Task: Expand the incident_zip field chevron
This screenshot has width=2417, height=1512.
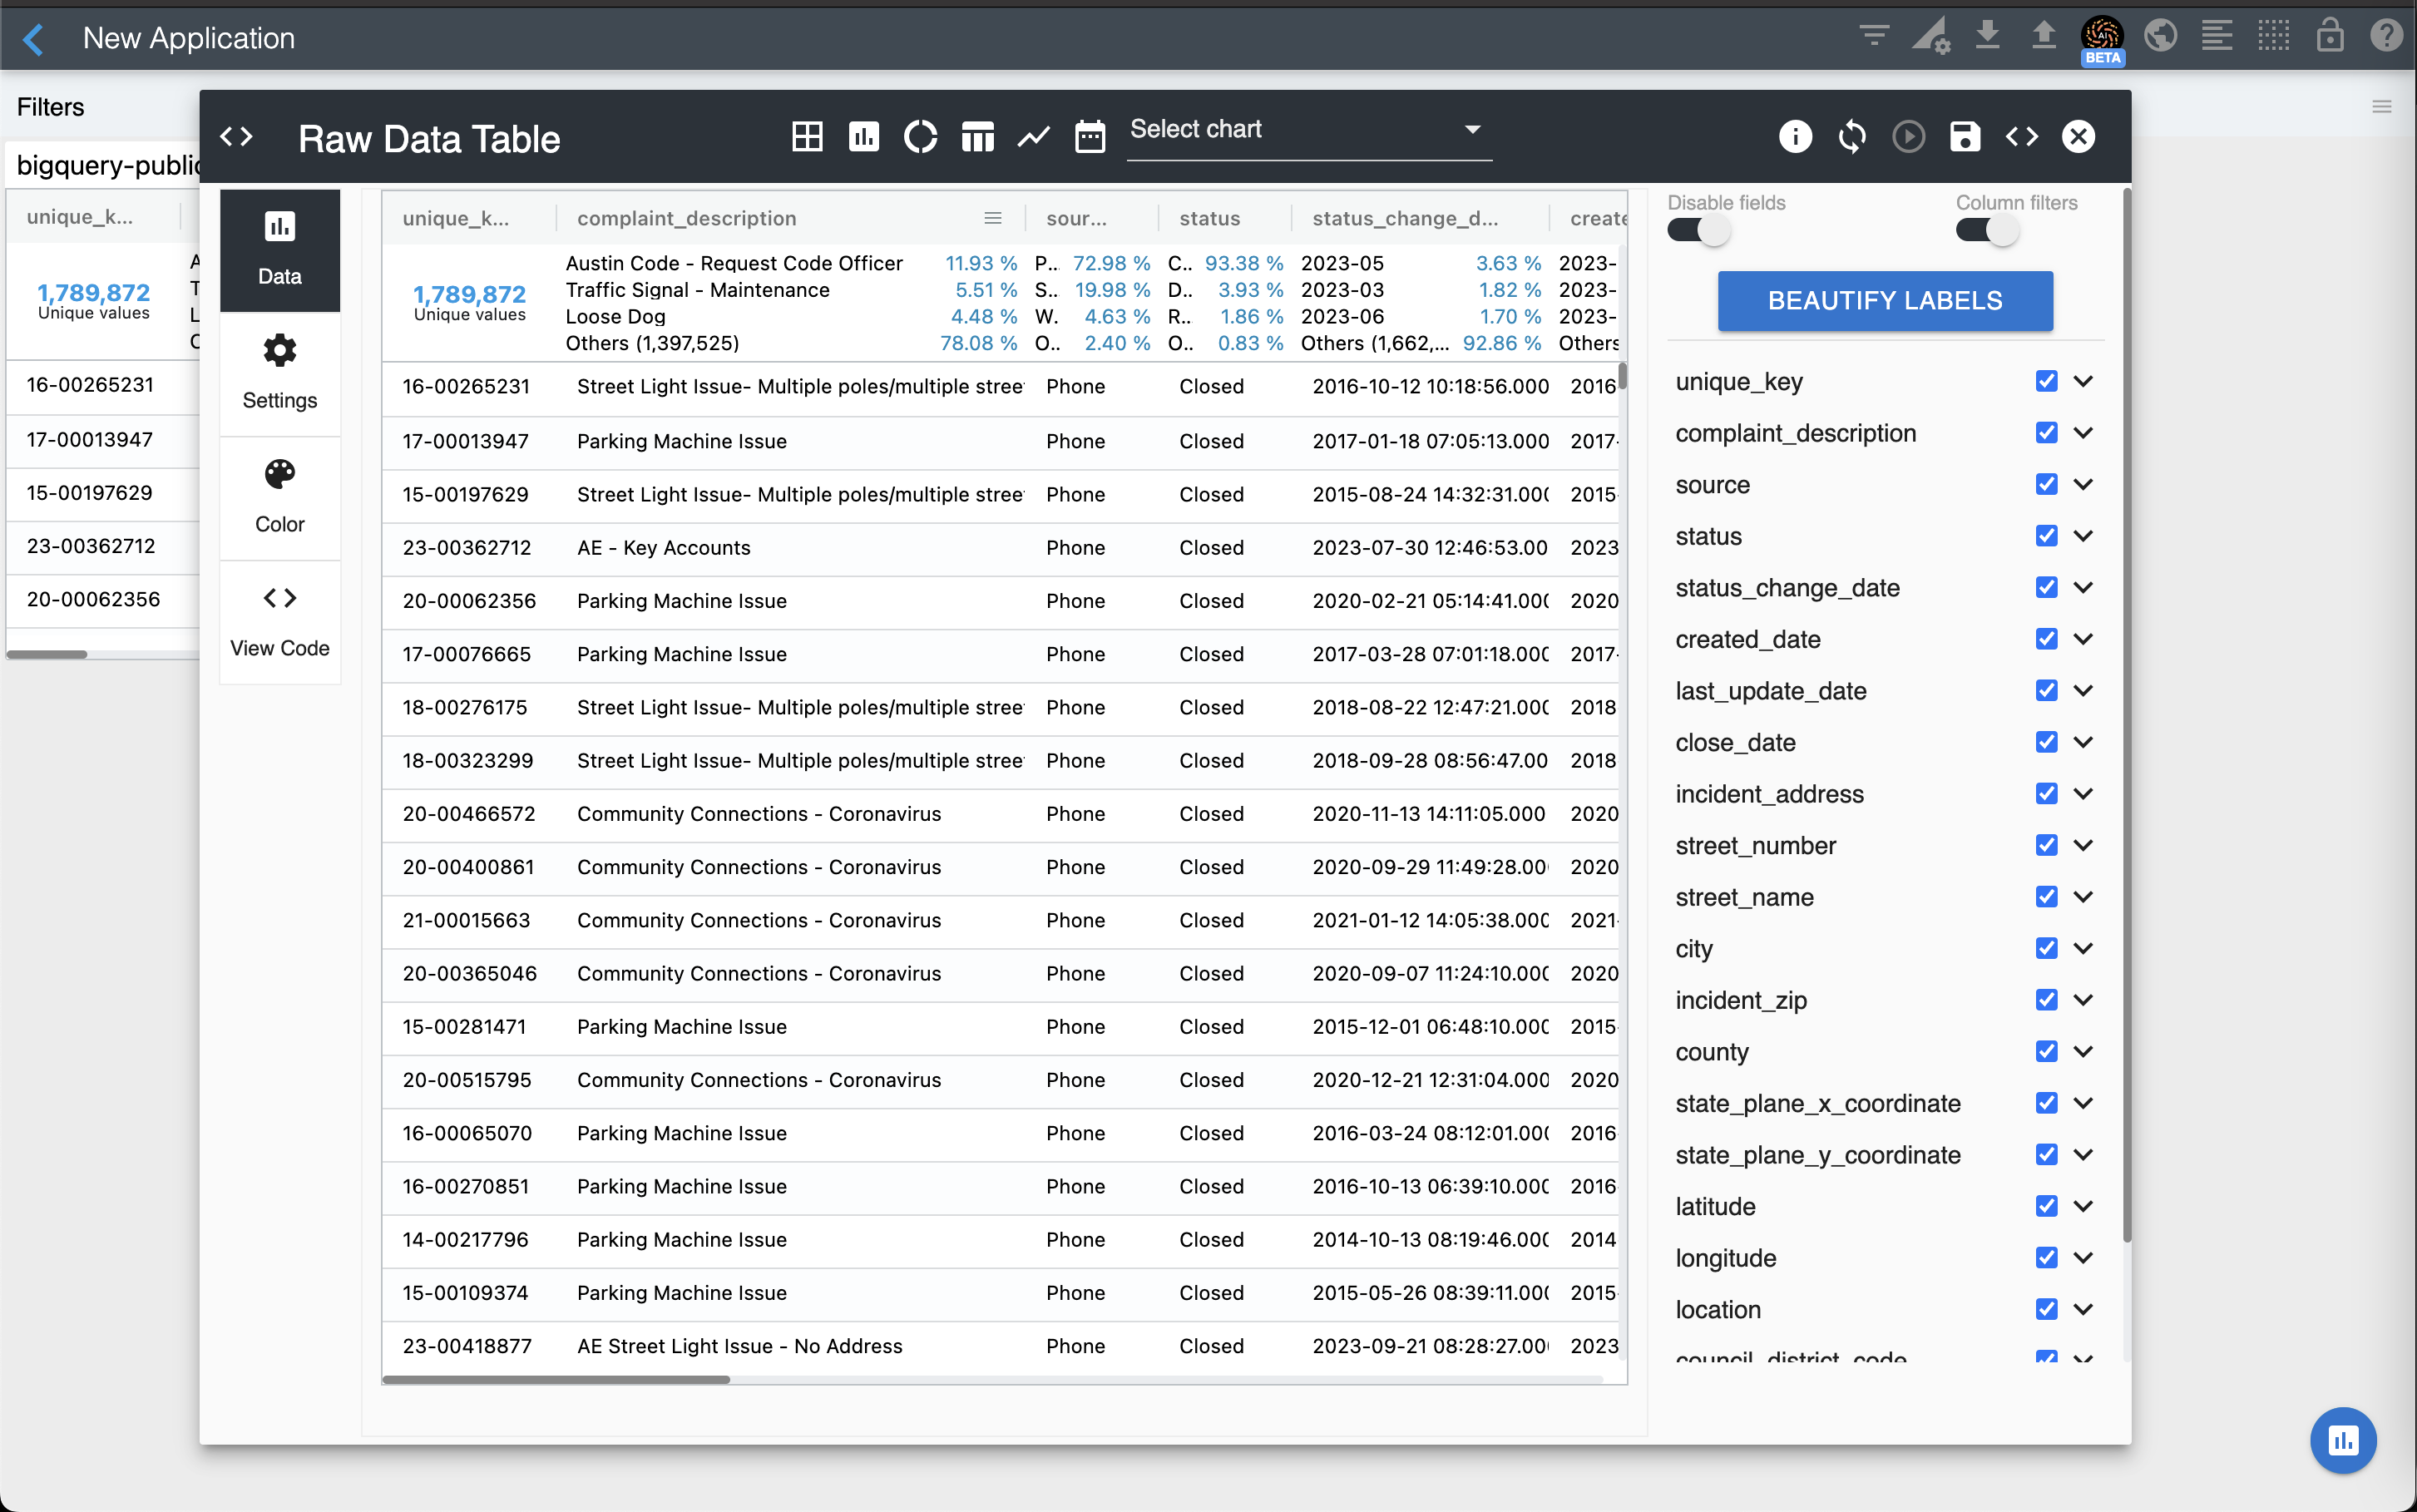Action: [2083, 1000]
